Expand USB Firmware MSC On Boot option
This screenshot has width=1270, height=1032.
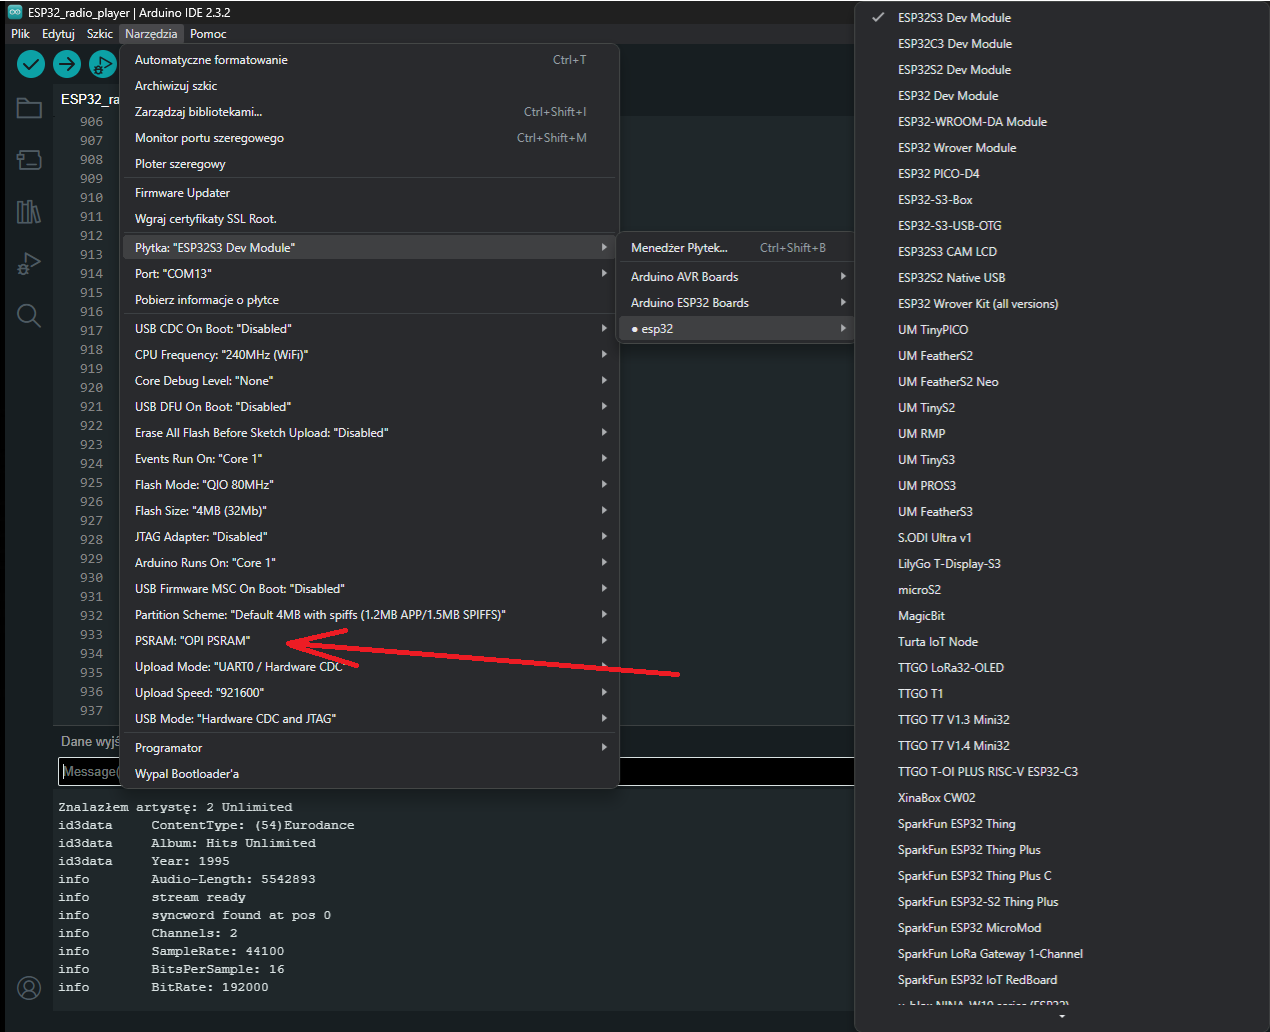(x=369, y=589)
